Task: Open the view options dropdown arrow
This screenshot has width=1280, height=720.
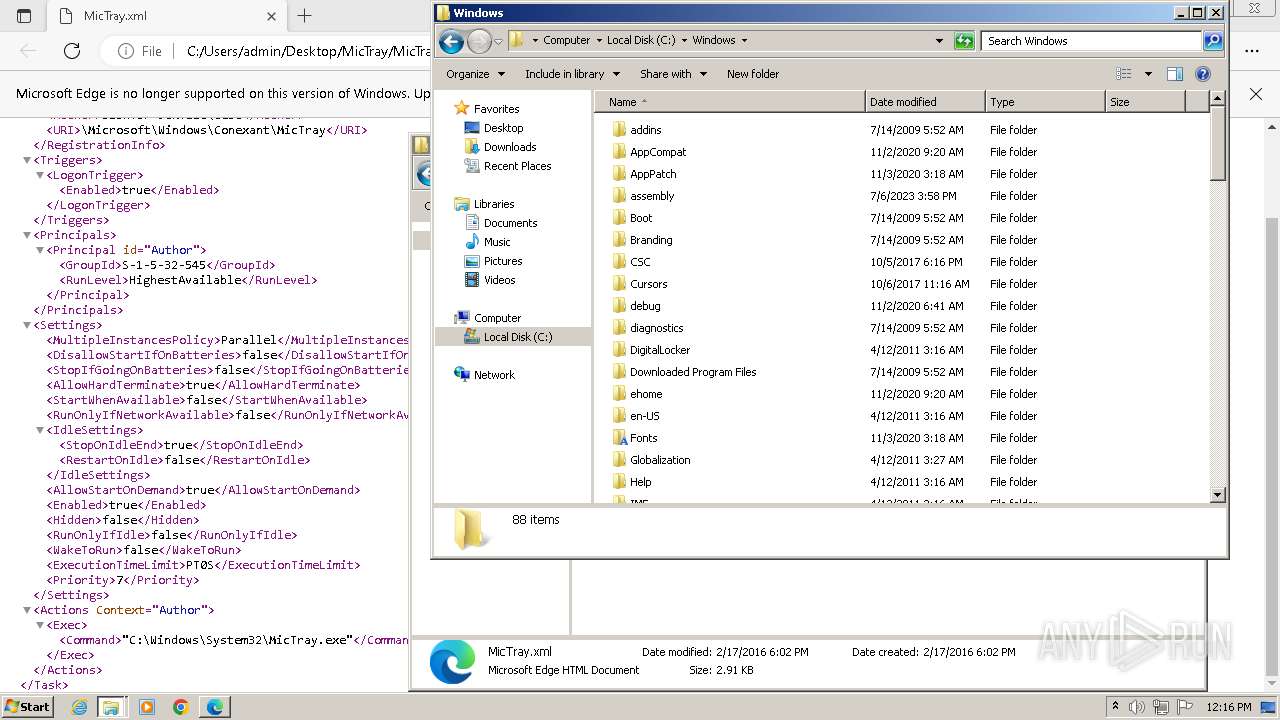Action: 1148,74
